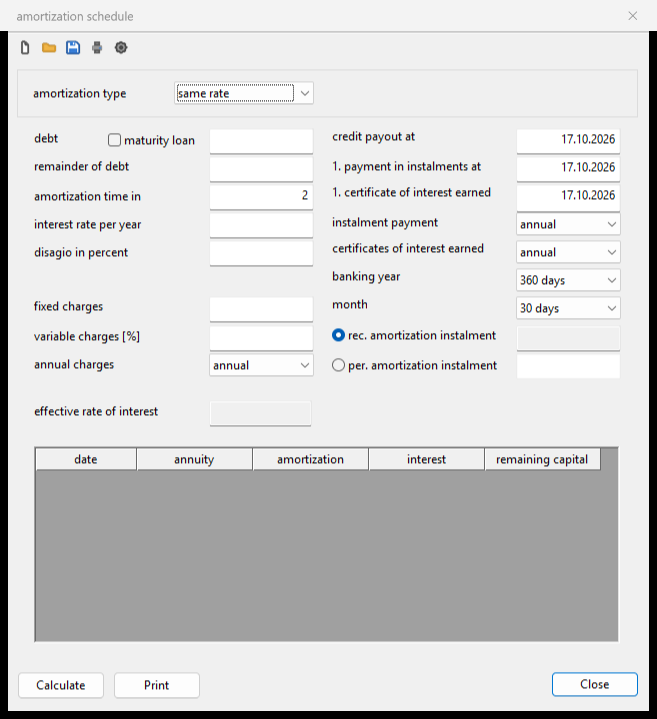Click the amortization column header
The image size is (657, 719).
[x=310, y=459]
